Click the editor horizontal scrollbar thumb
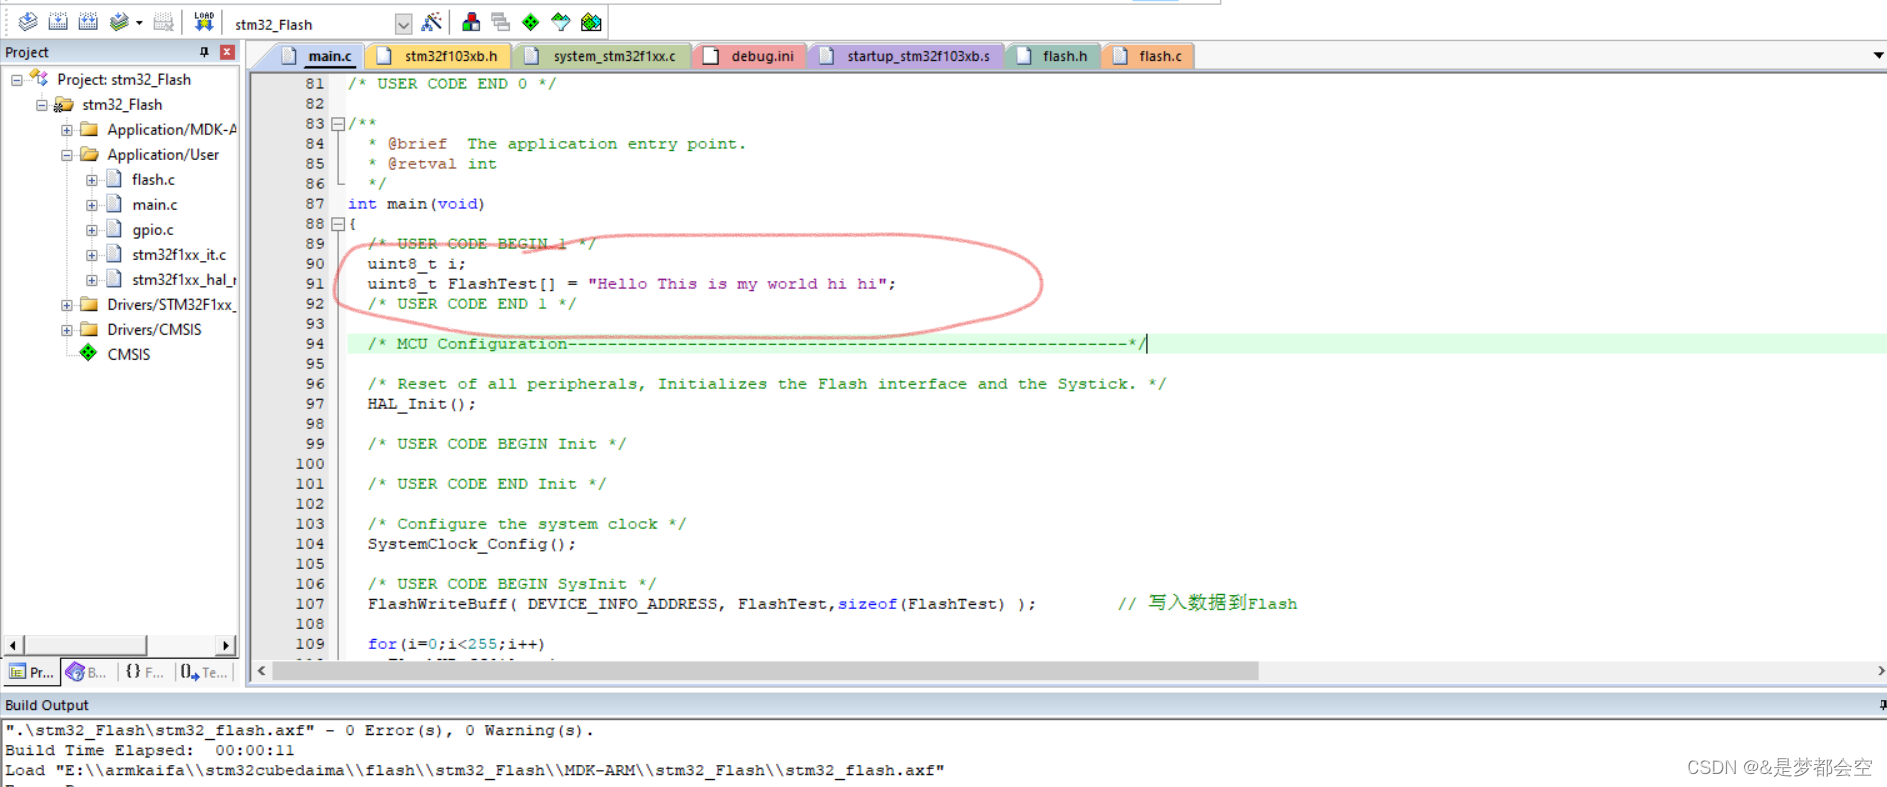 pyautogui.click(x=765, y=671)
